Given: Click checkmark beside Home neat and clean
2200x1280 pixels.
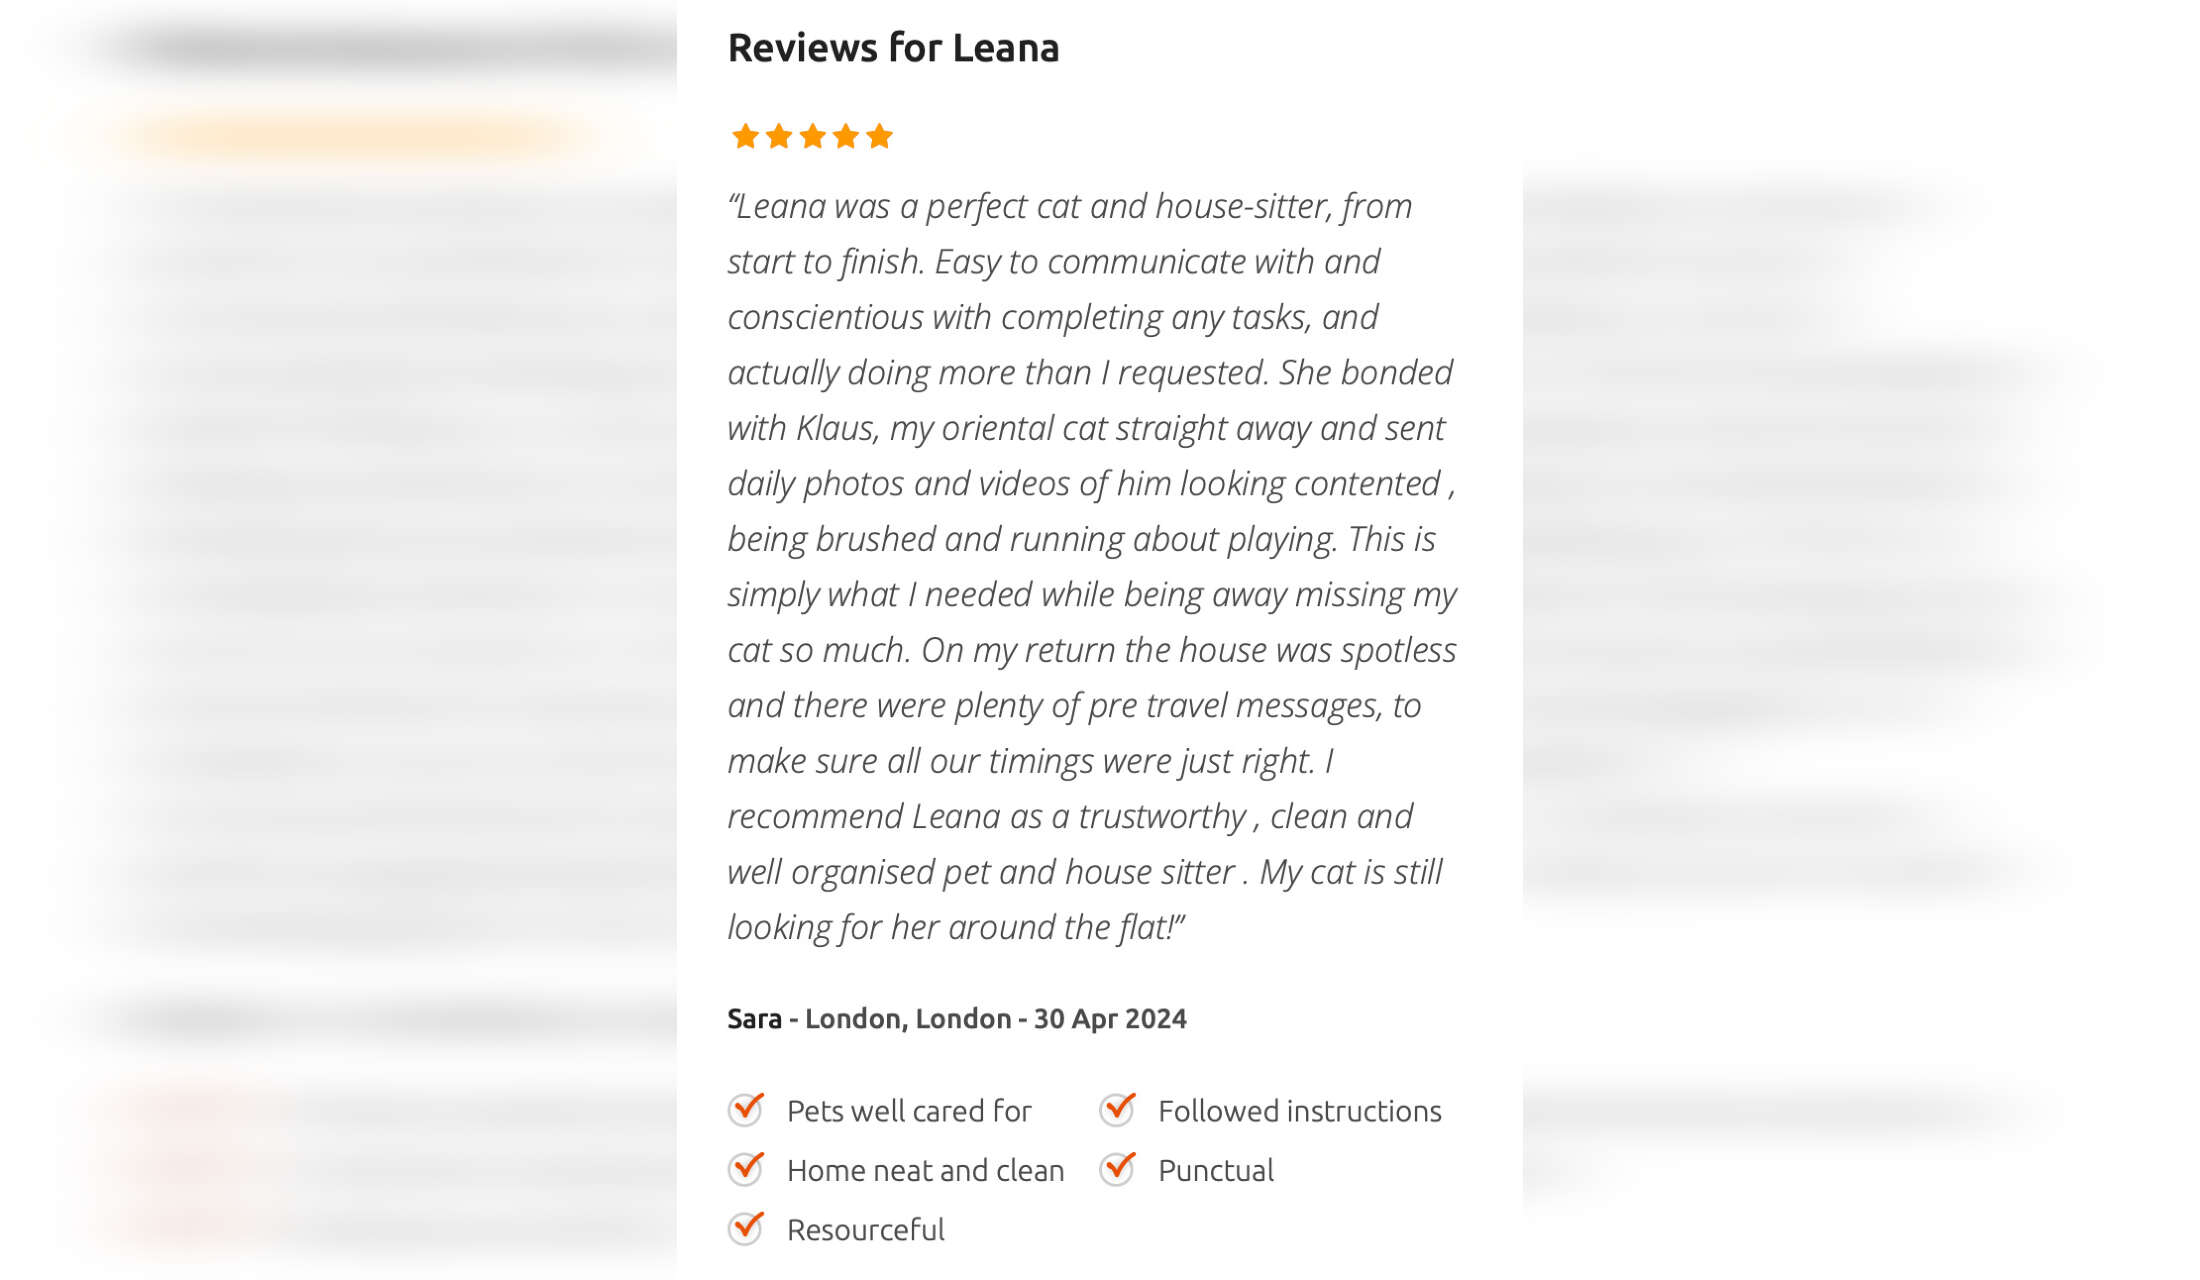Looking at the screenshot, I should coord(746,1168).
